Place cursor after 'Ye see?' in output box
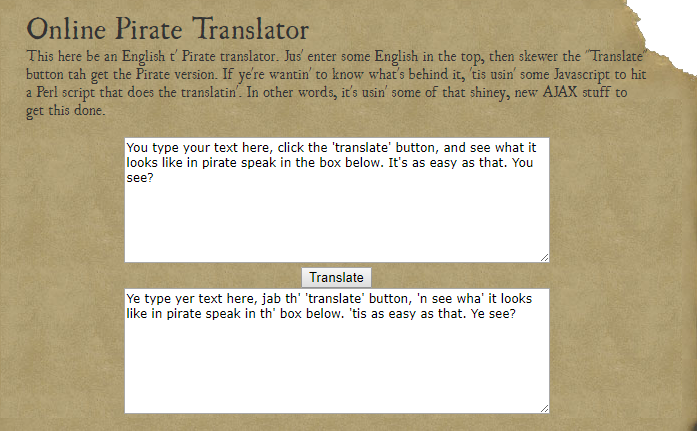The image size is (697, 431). [x=517, y=314]
